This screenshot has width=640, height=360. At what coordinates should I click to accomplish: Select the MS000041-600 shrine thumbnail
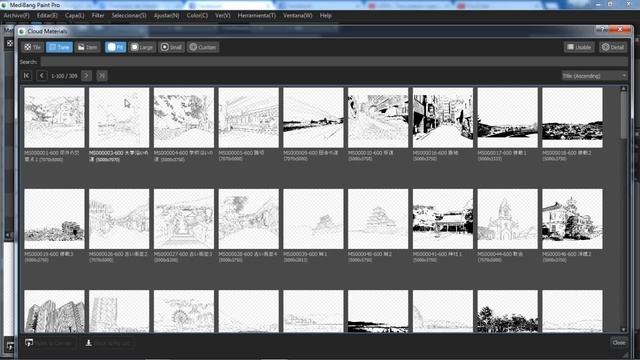[443, 219]
